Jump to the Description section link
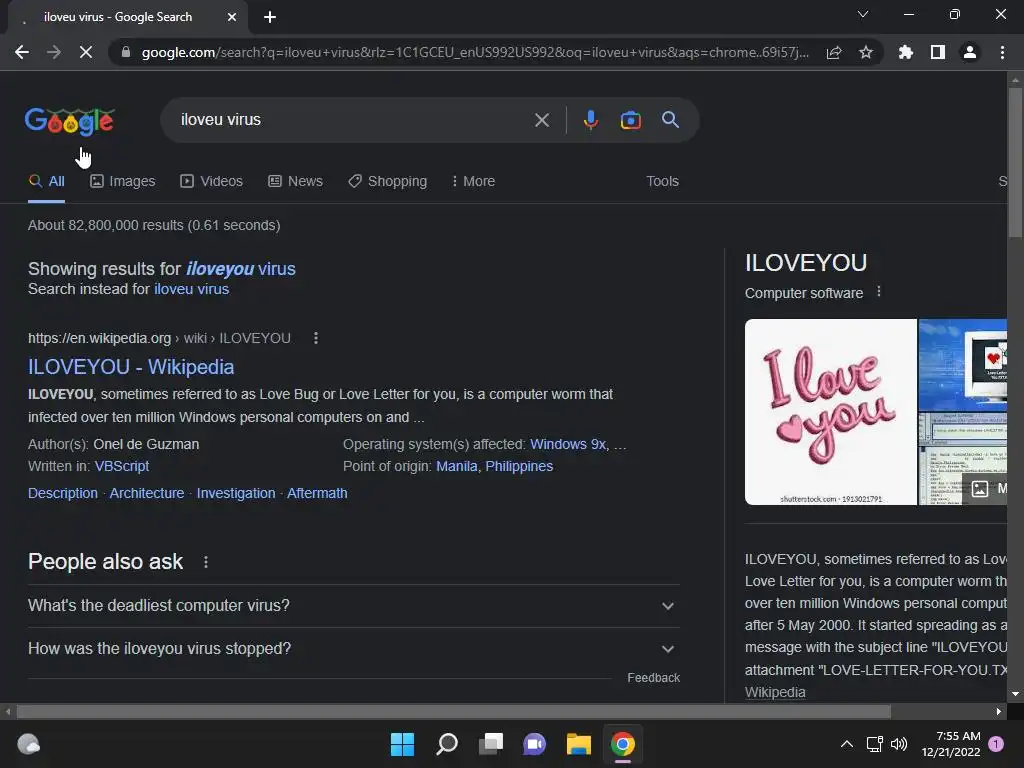This screenshot has height=768, width=1024. (x=63, y=493)
